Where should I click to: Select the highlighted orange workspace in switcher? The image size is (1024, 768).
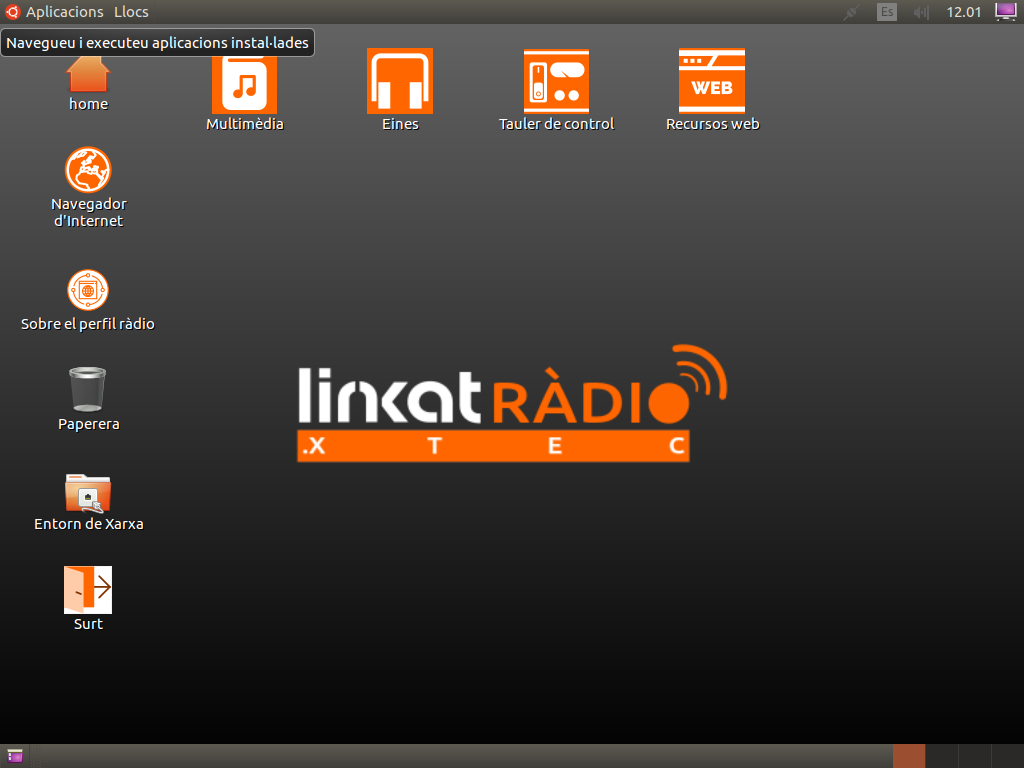(x=909, y=756)
